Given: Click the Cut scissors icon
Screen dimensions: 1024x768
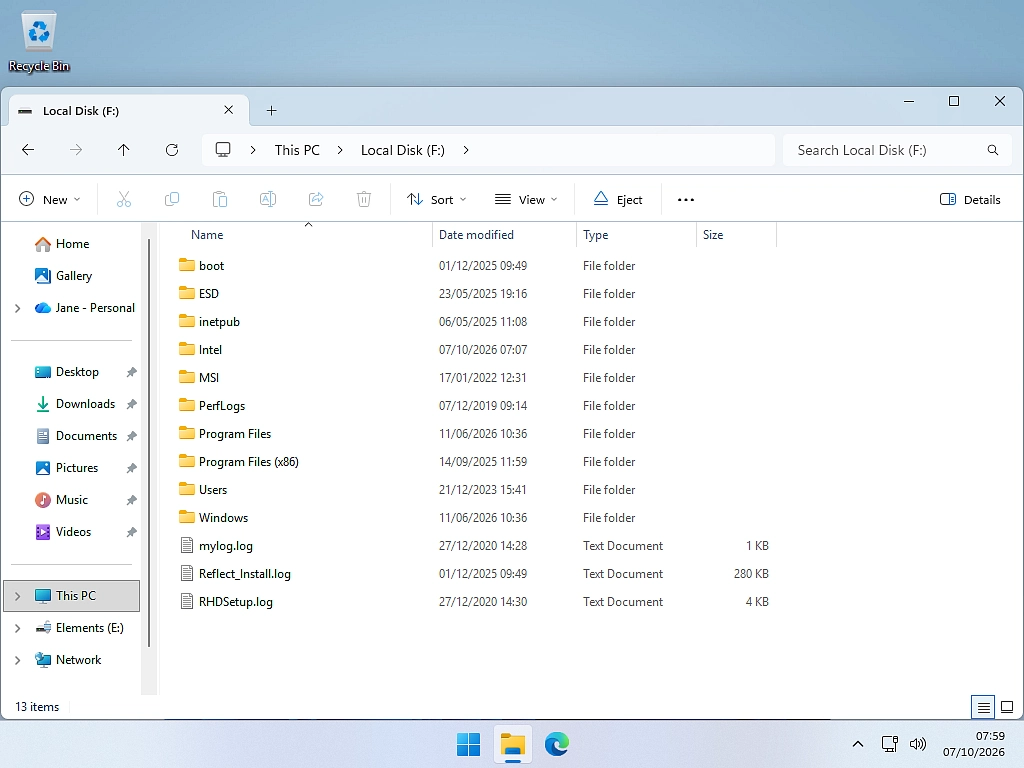Looking at the screenshot, I should click(123, 199).
